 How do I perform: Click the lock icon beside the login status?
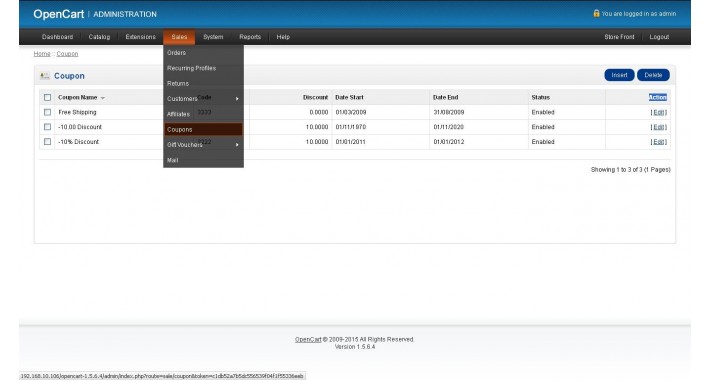(596, 13)
